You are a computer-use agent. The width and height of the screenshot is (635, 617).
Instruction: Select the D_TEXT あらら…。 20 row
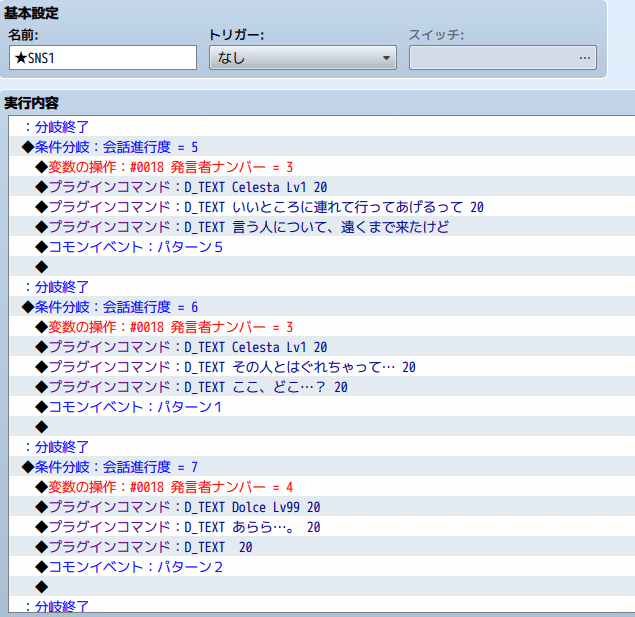coord(322,527)
